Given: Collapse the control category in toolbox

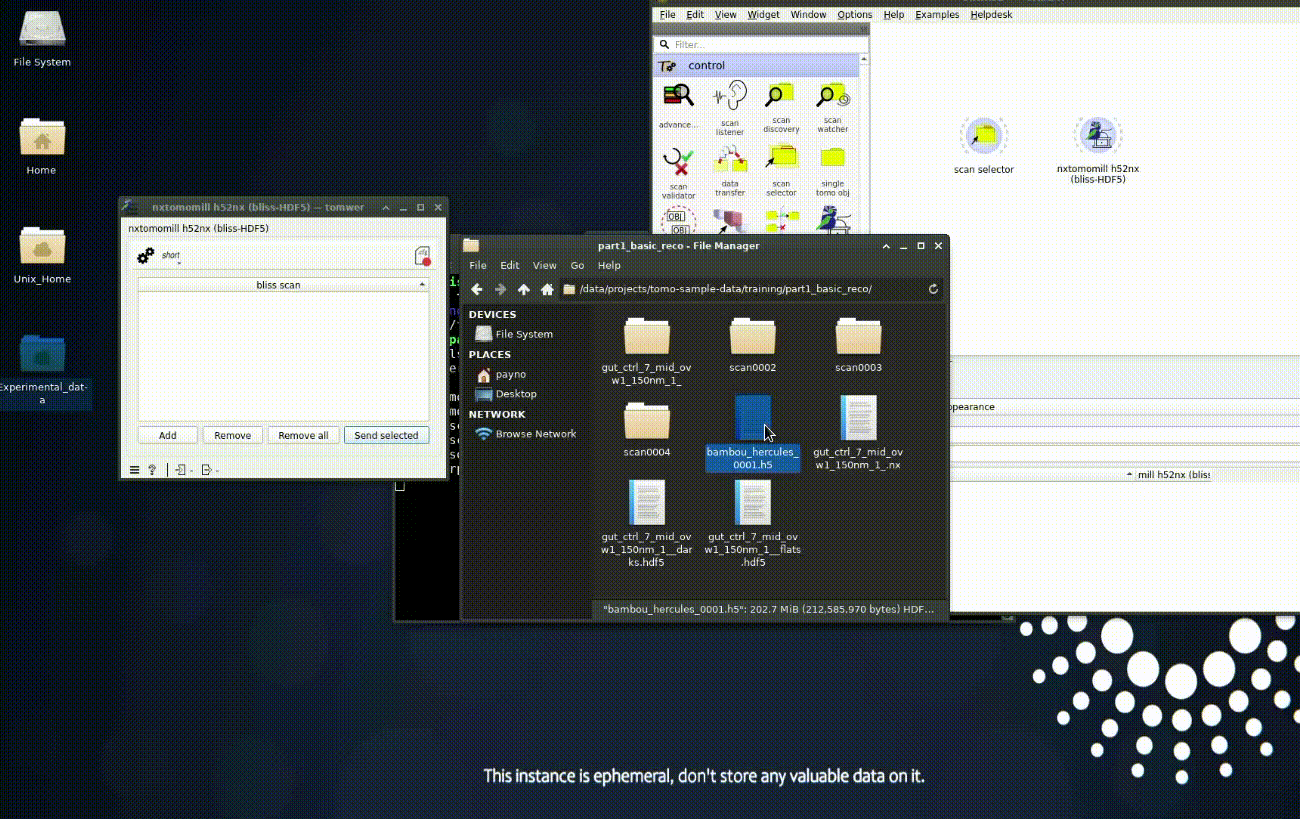Looking at the screenshot, I should tap(757, 65).
